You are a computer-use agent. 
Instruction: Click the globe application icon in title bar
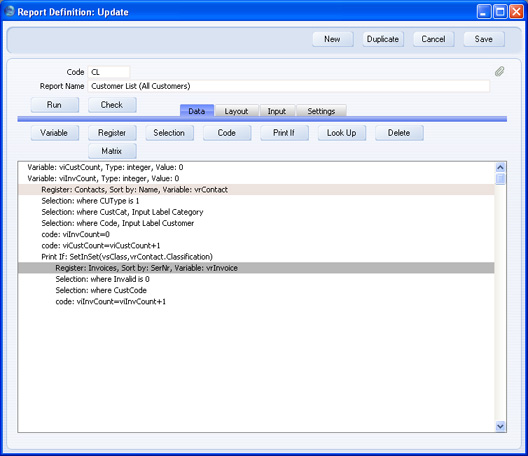pos(9,11)
